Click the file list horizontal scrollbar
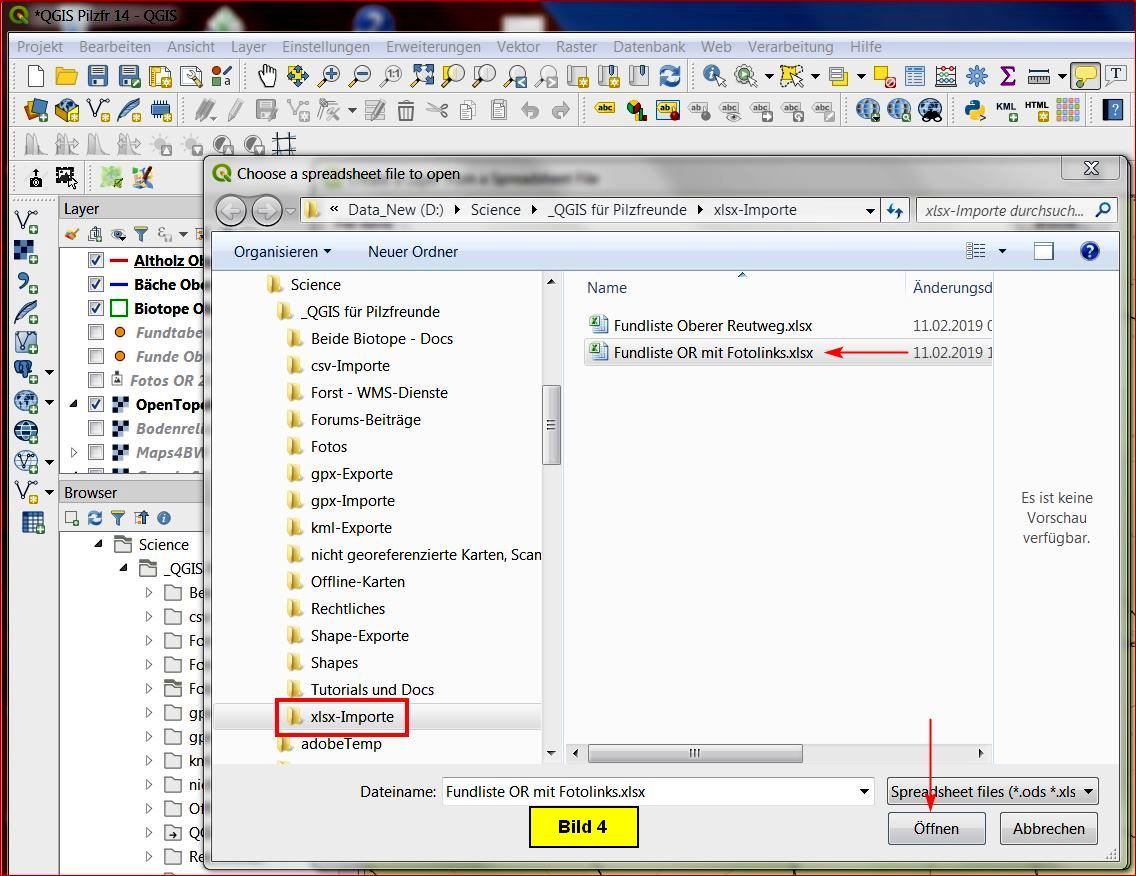 (x=694, y=753)
